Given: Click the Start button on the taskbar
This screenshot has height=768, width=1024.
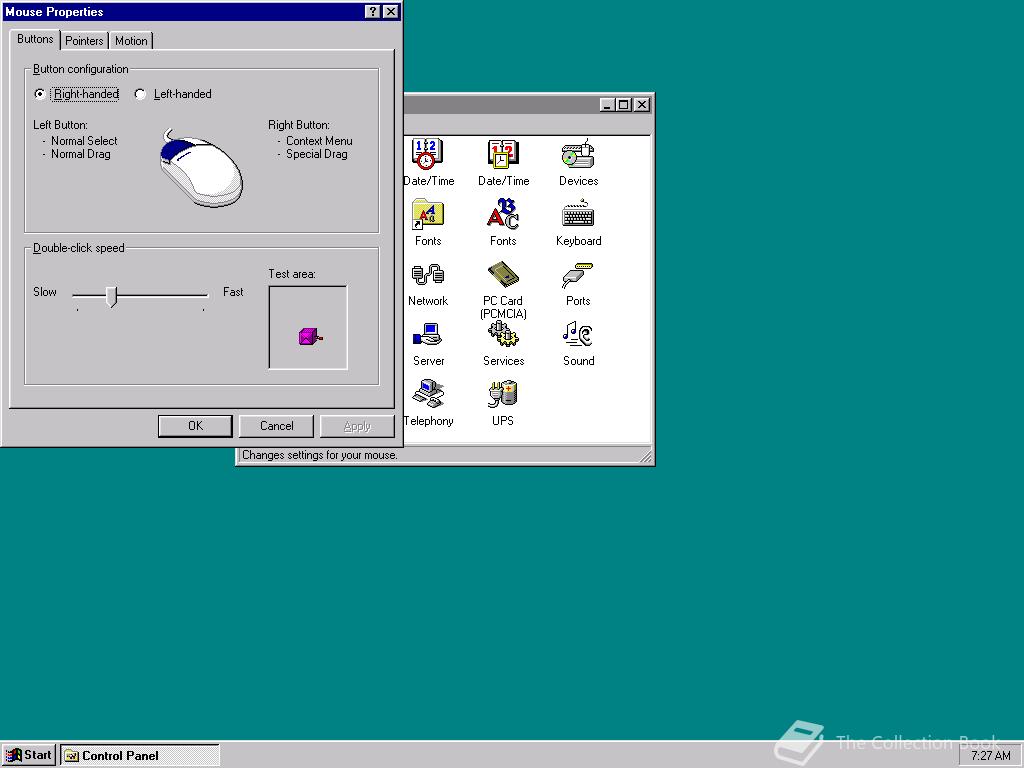Looking at the screenshot, I should pyautogui.click(x=29, y=756).
